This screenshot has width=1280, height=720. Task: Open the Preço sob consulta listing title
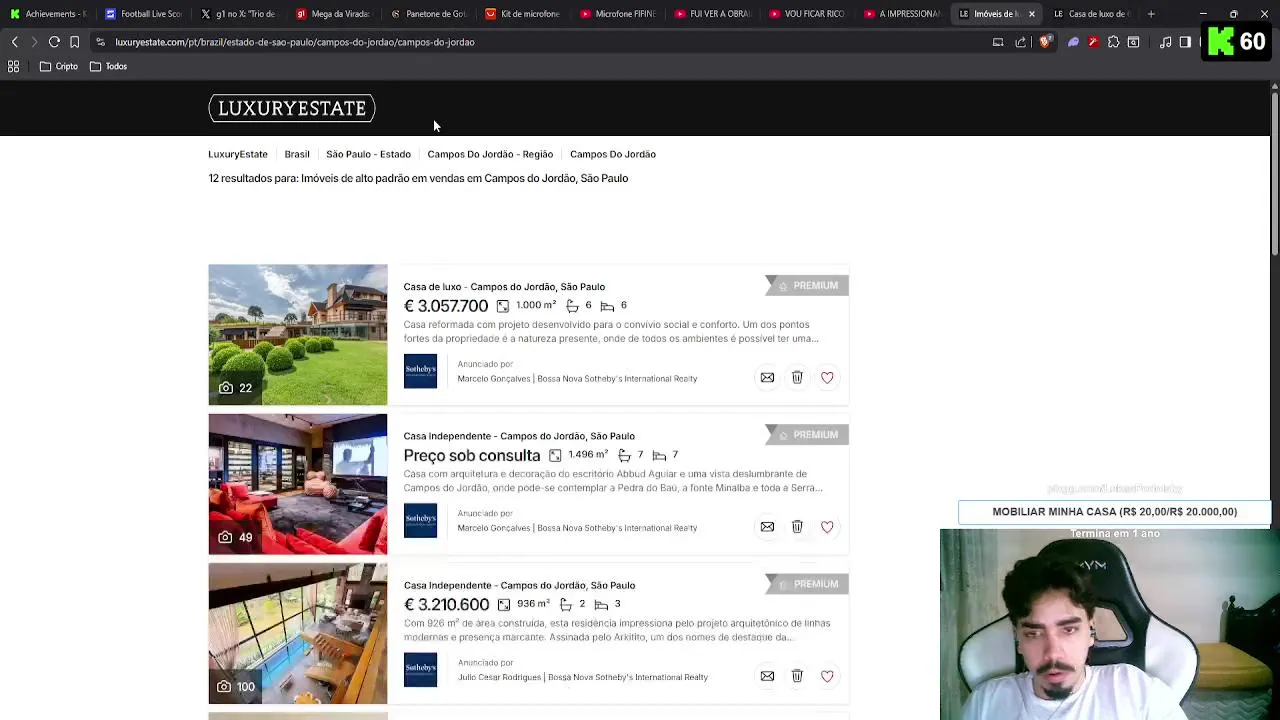[x=519, y=436]
